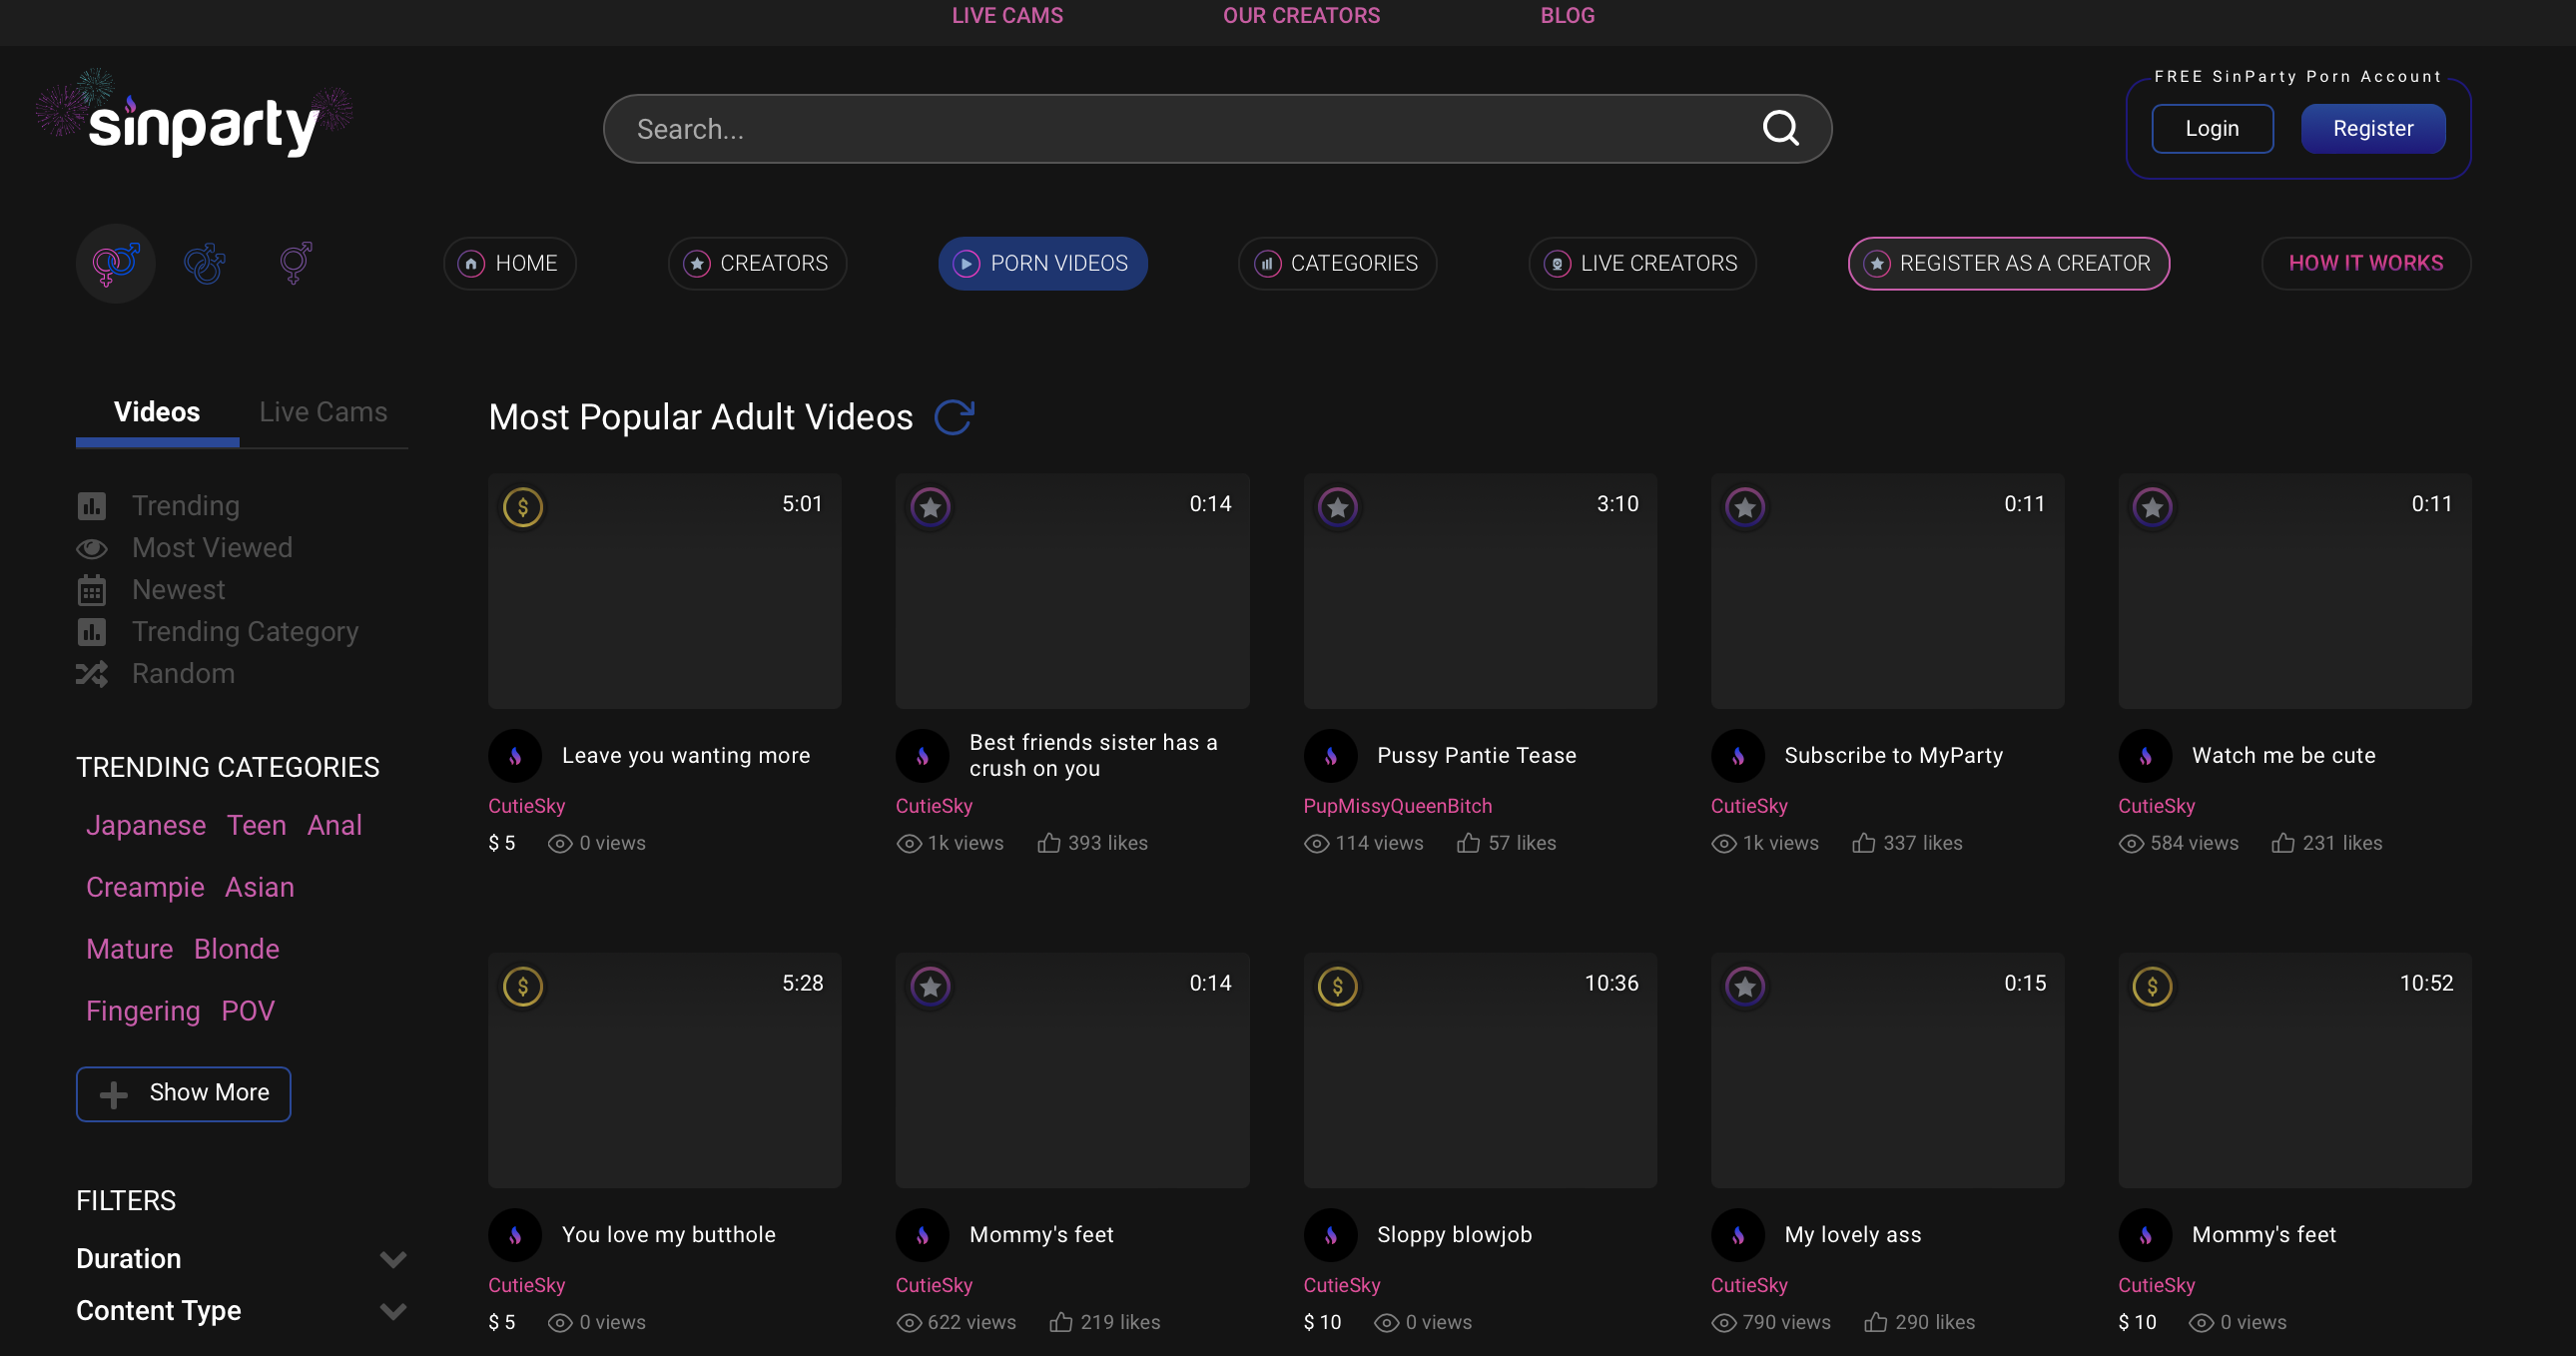Open the LIVE CREATORS nav item
This screenshot has height=1356, width=2576.
[1642, 263]
